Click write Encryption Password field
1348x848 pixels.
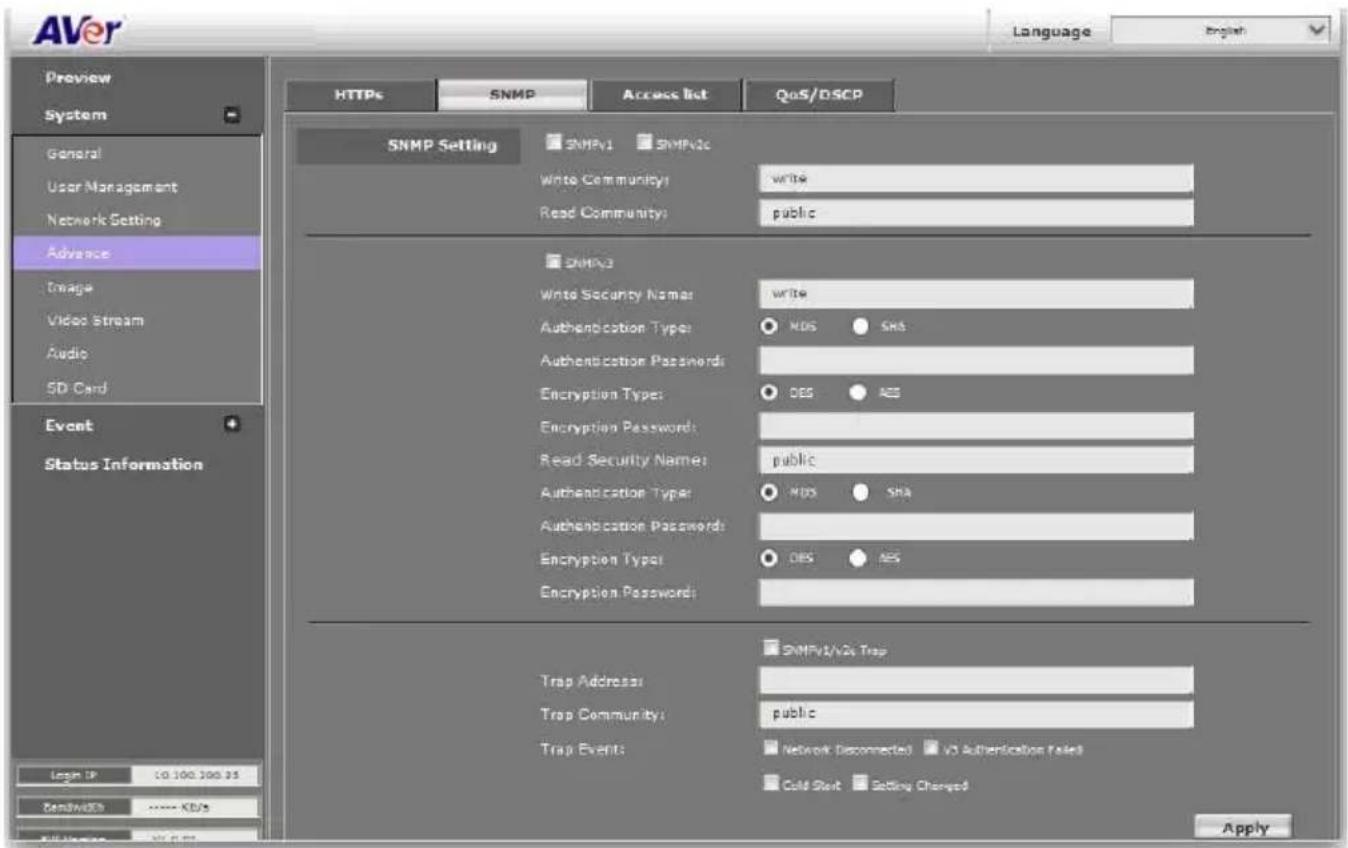pyautogui.click(x=976, y=426)
